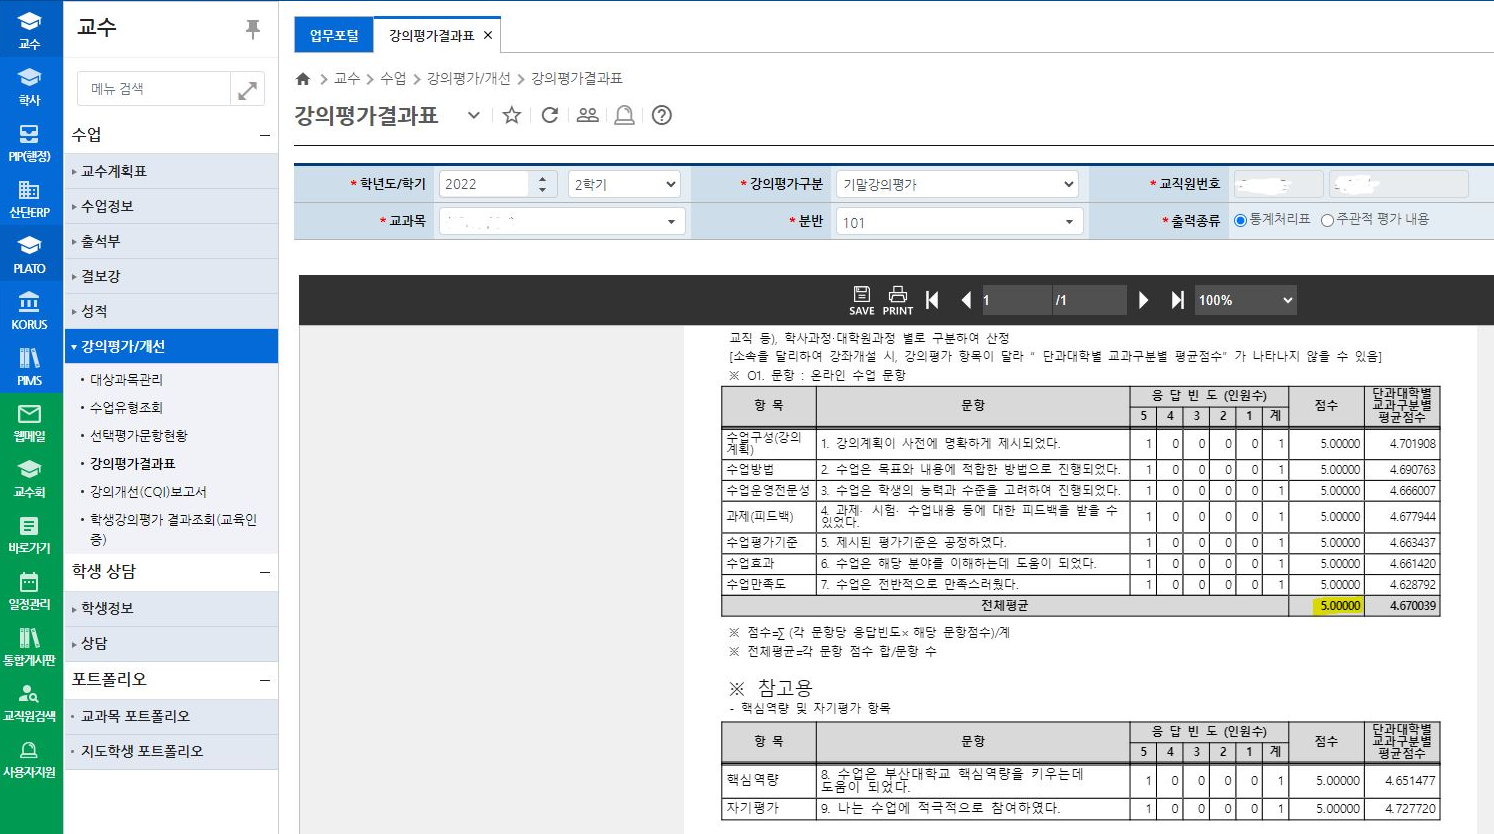
Task: Click the SAVE icon in report toolbar
Action: [x=861, y=299]
